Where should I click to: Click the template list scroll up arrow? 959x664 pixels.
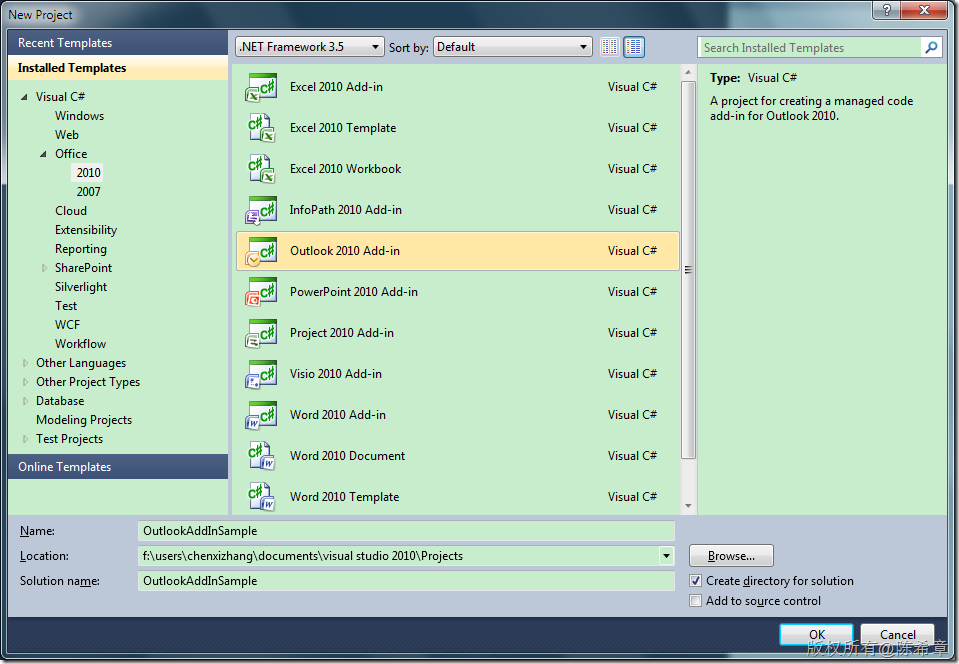coord(688,72)
